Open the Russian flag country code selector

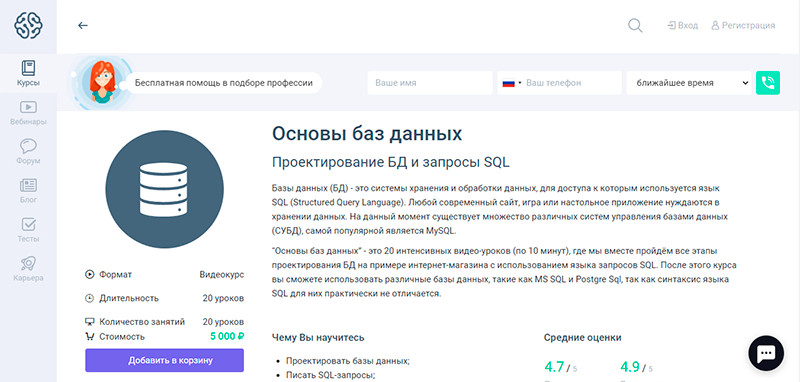(x=512, y=83)
